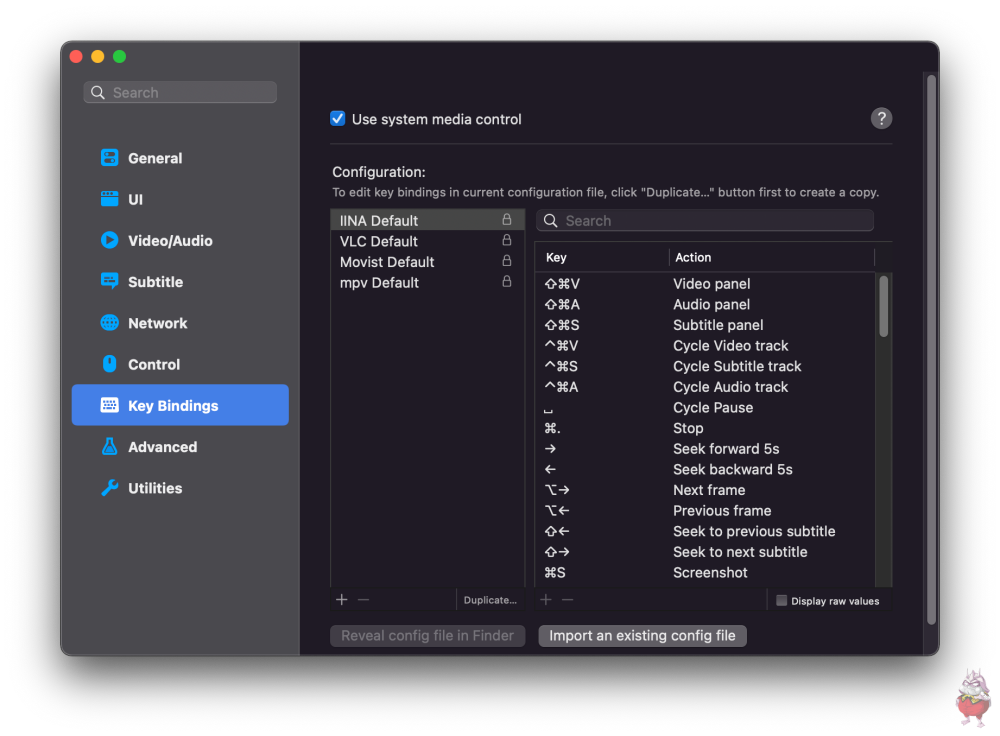
Task: Click Import an existing config file
Action: coord(642,635)
